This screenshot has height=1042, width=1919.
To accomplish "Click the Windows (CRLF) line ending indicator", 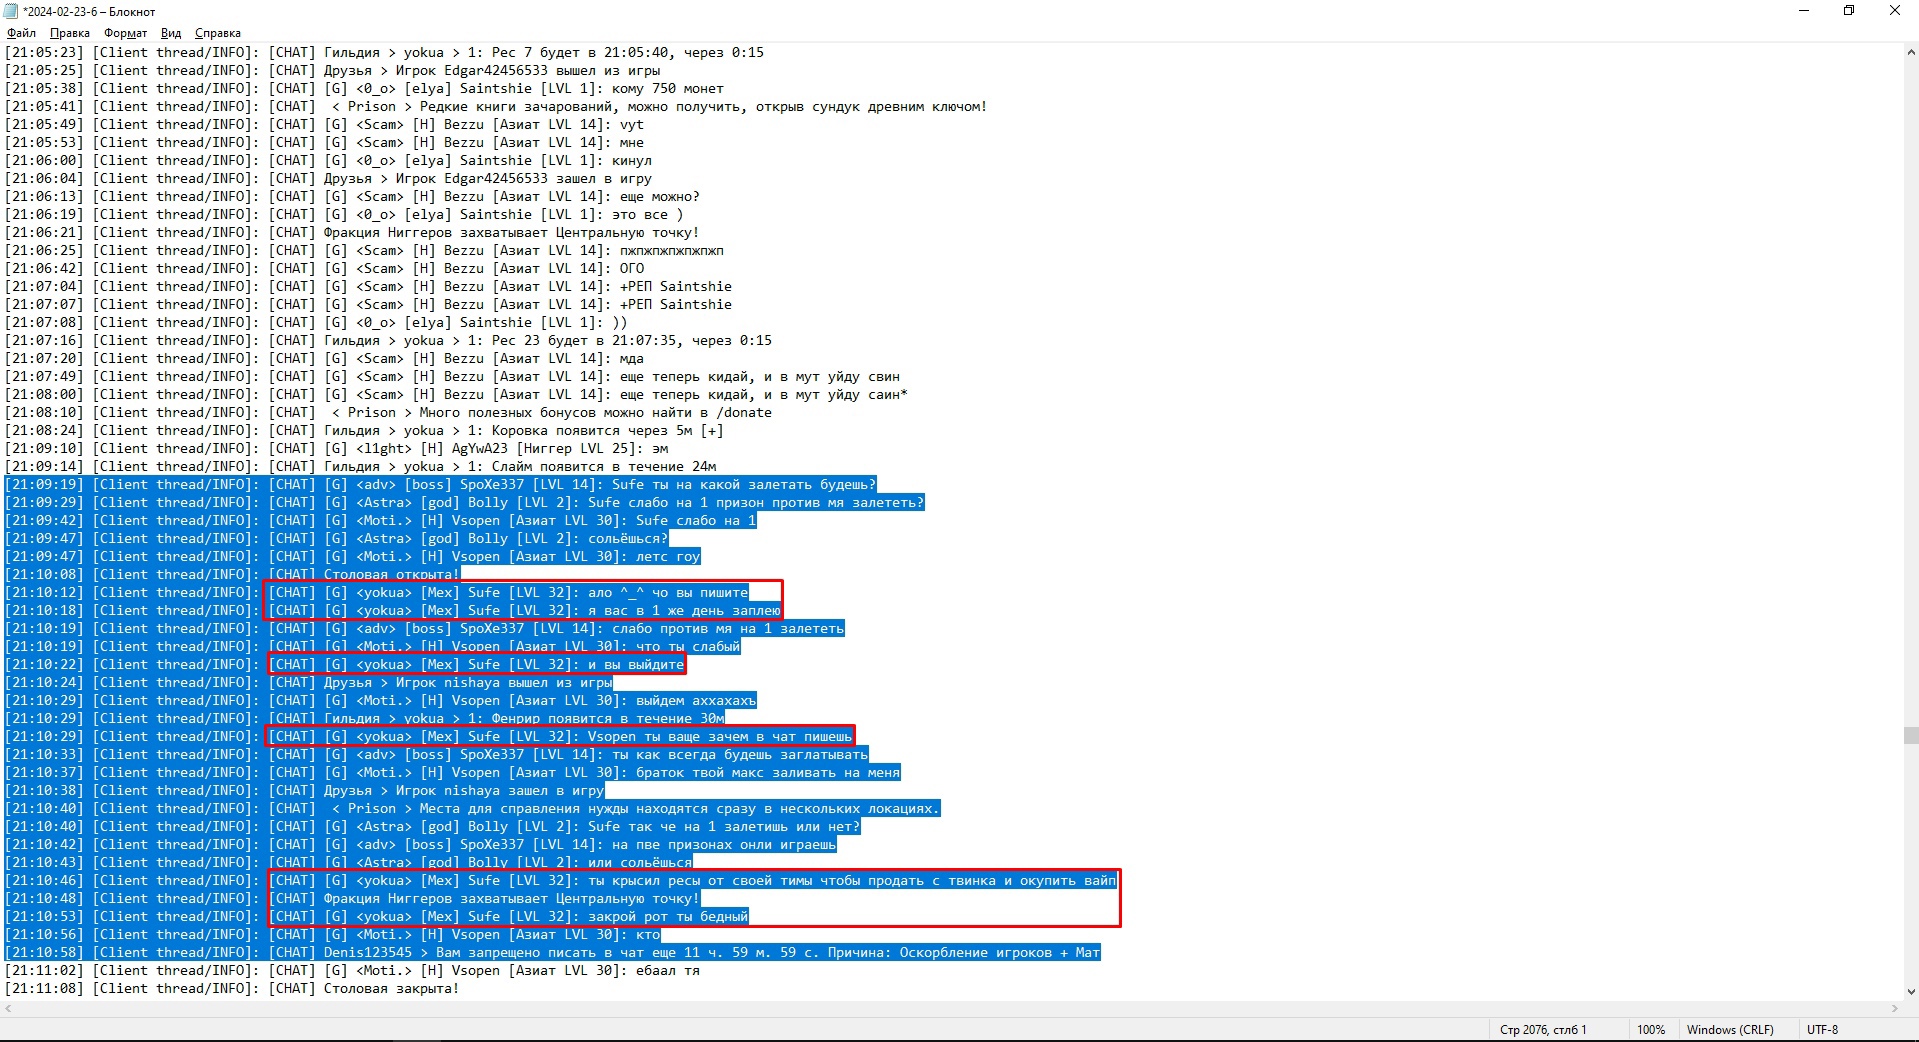I will coord(1729,1029).
